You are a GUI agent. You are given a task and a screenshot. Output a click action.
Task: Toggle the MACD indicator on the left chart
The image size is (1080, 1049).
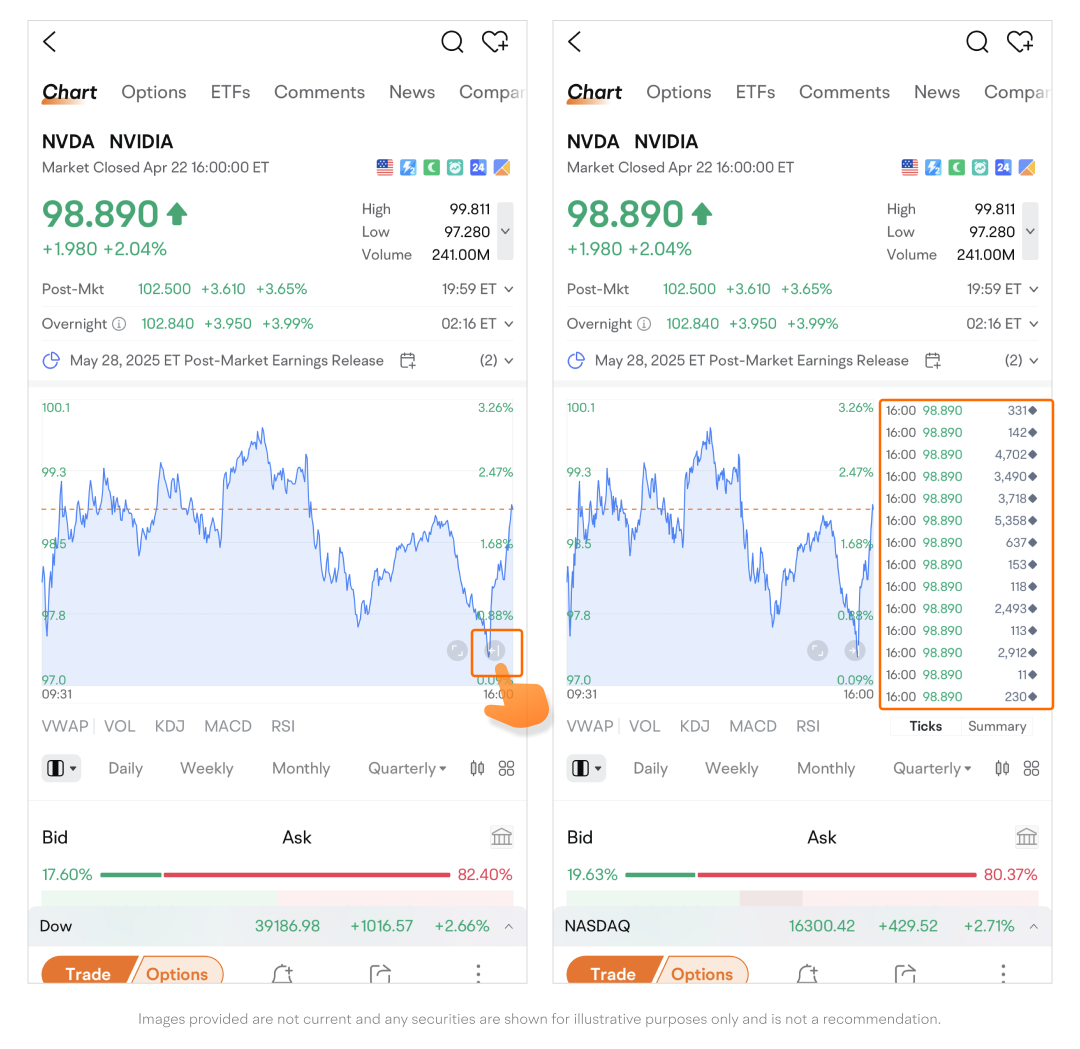pos(227,726)
